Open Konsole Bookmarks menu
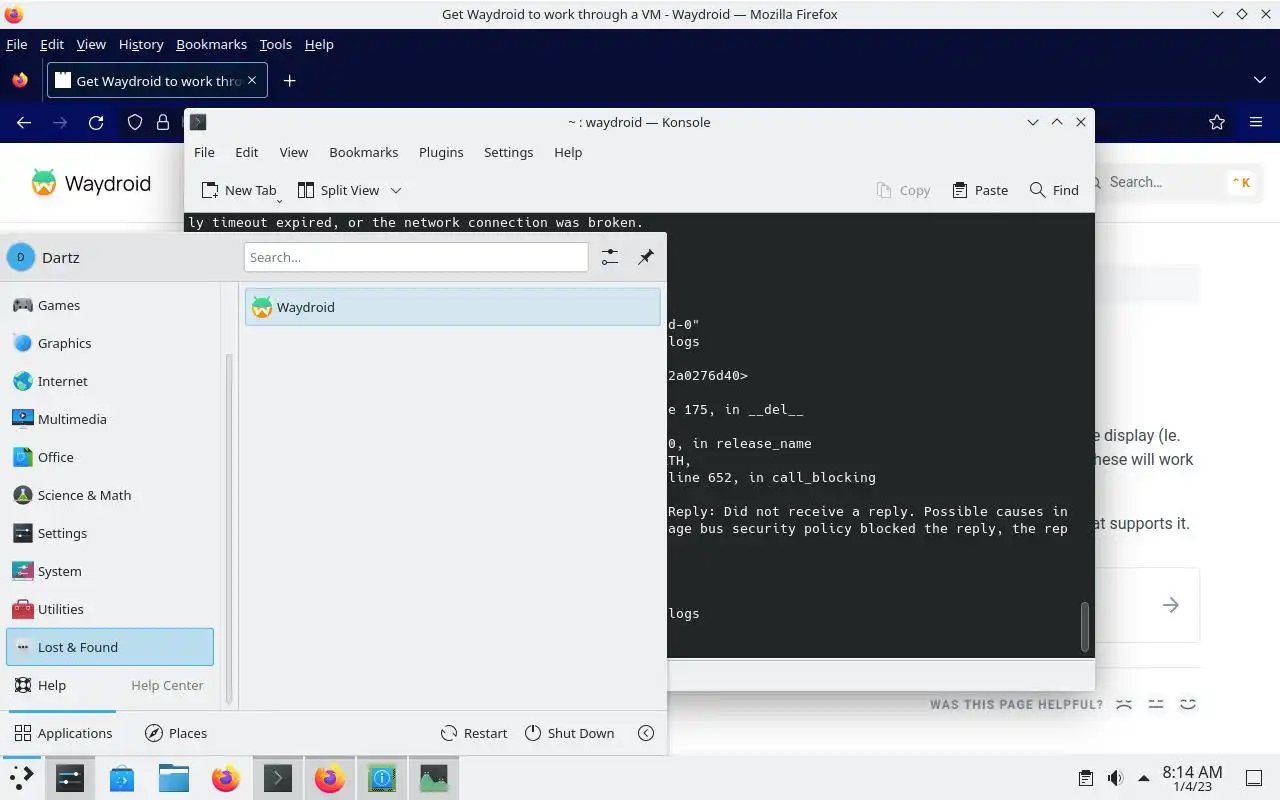The image size is (1280, 800). click(x=363, y=152)
